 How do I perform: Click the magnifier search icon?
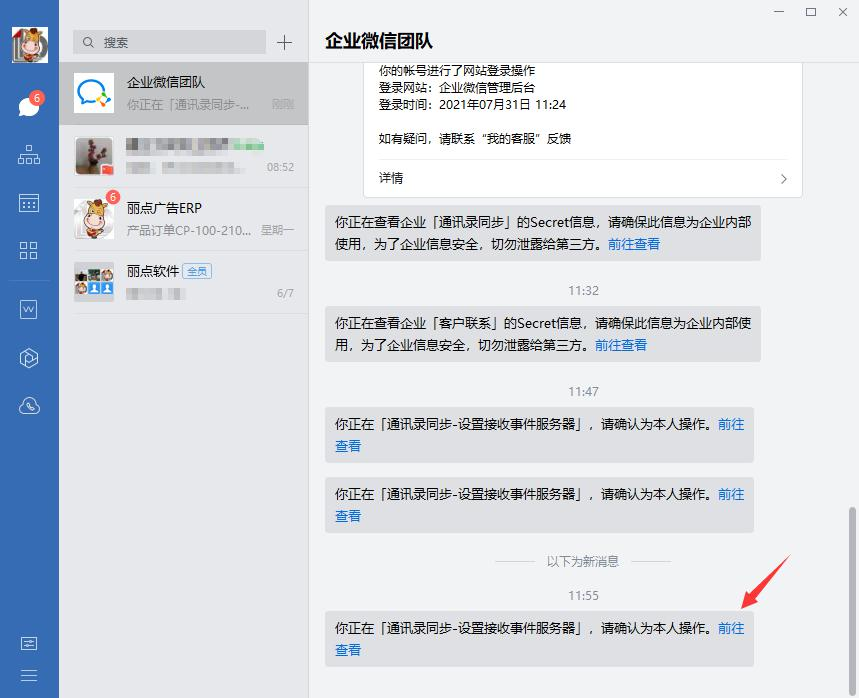(88, 42)
